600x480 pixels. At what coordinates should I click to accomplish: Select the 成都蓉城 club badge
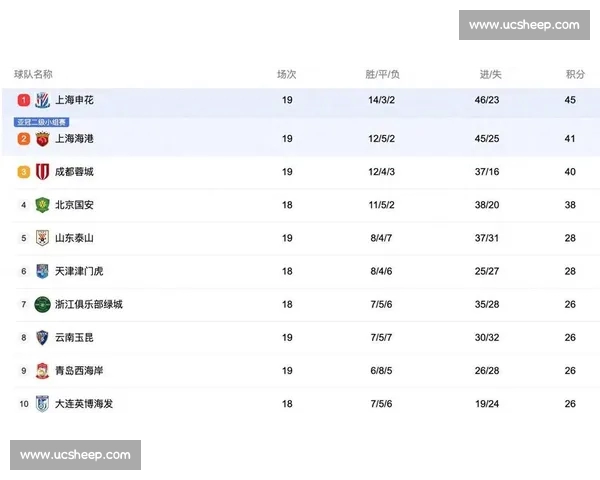(x=42, y=172)
